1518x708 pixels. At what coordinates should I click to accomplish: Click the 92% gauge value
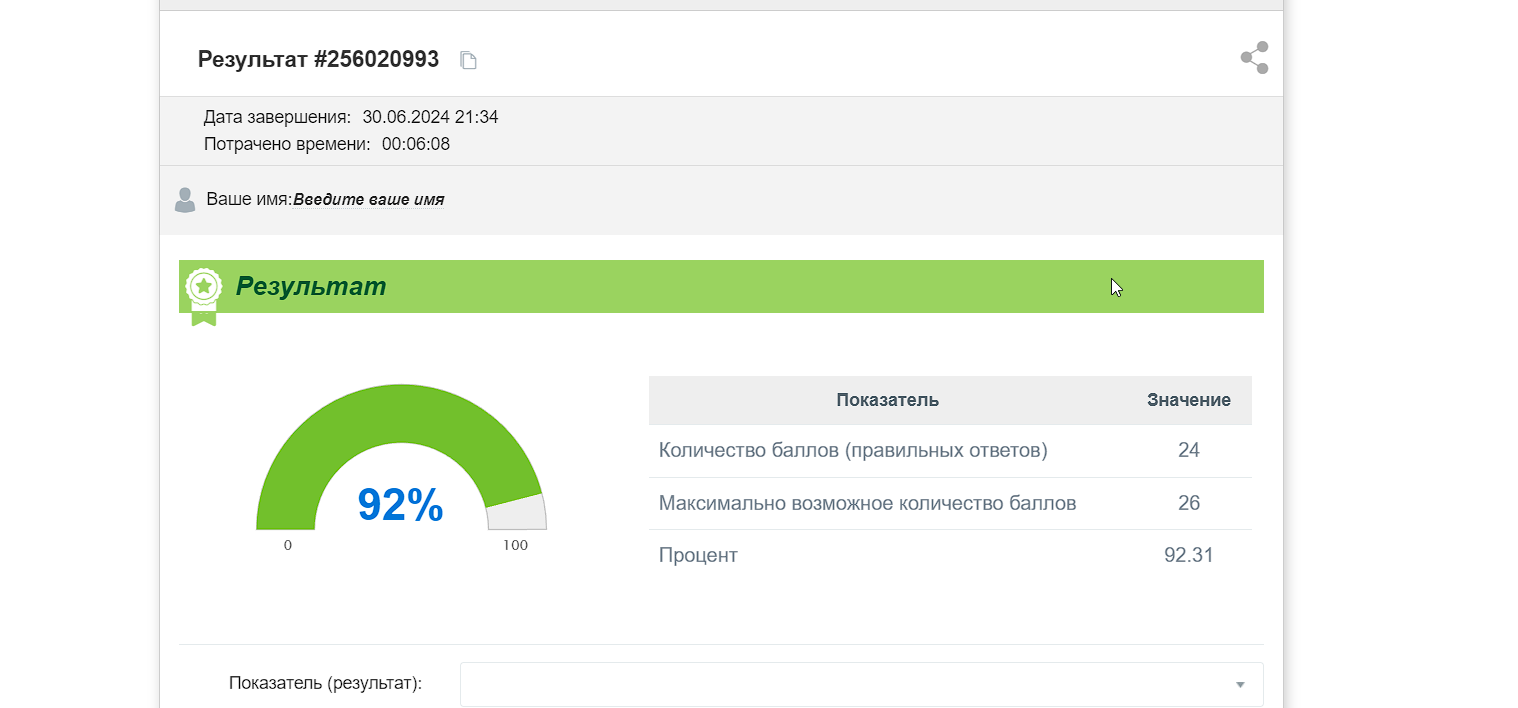click(400, 505)
